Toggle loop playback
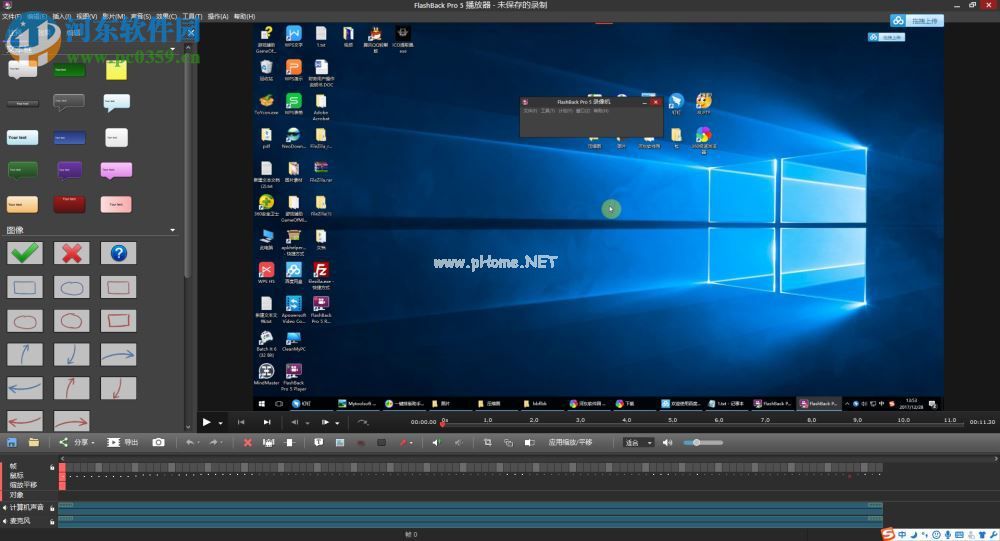Image resolution: width=1000 pixels, height=541 pixels. pyautogui.click(x=363, y=422)
